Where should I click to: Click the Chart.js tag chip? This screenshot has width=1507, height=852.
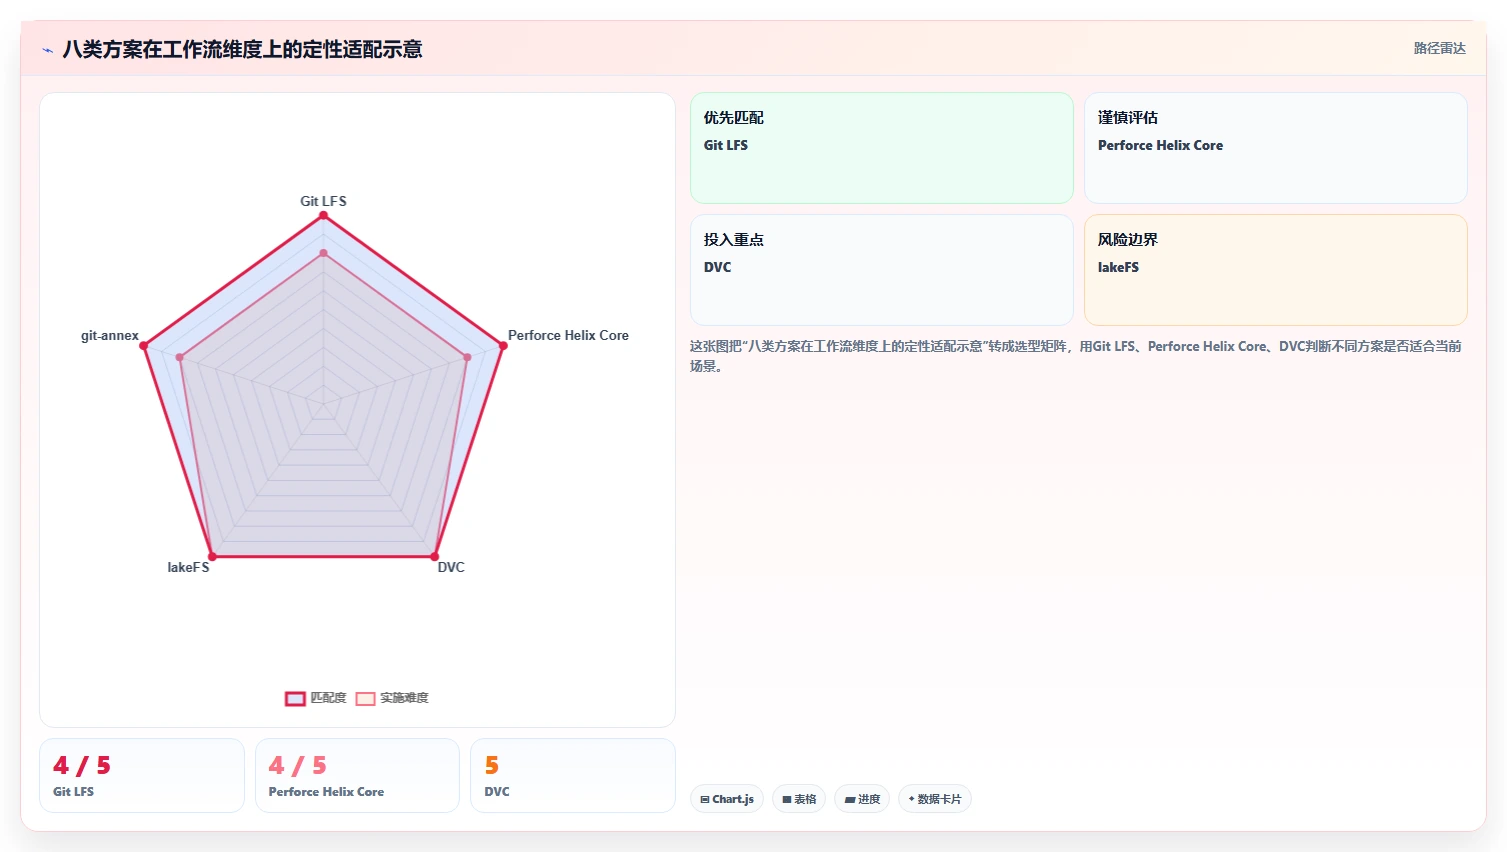(727, 799)
